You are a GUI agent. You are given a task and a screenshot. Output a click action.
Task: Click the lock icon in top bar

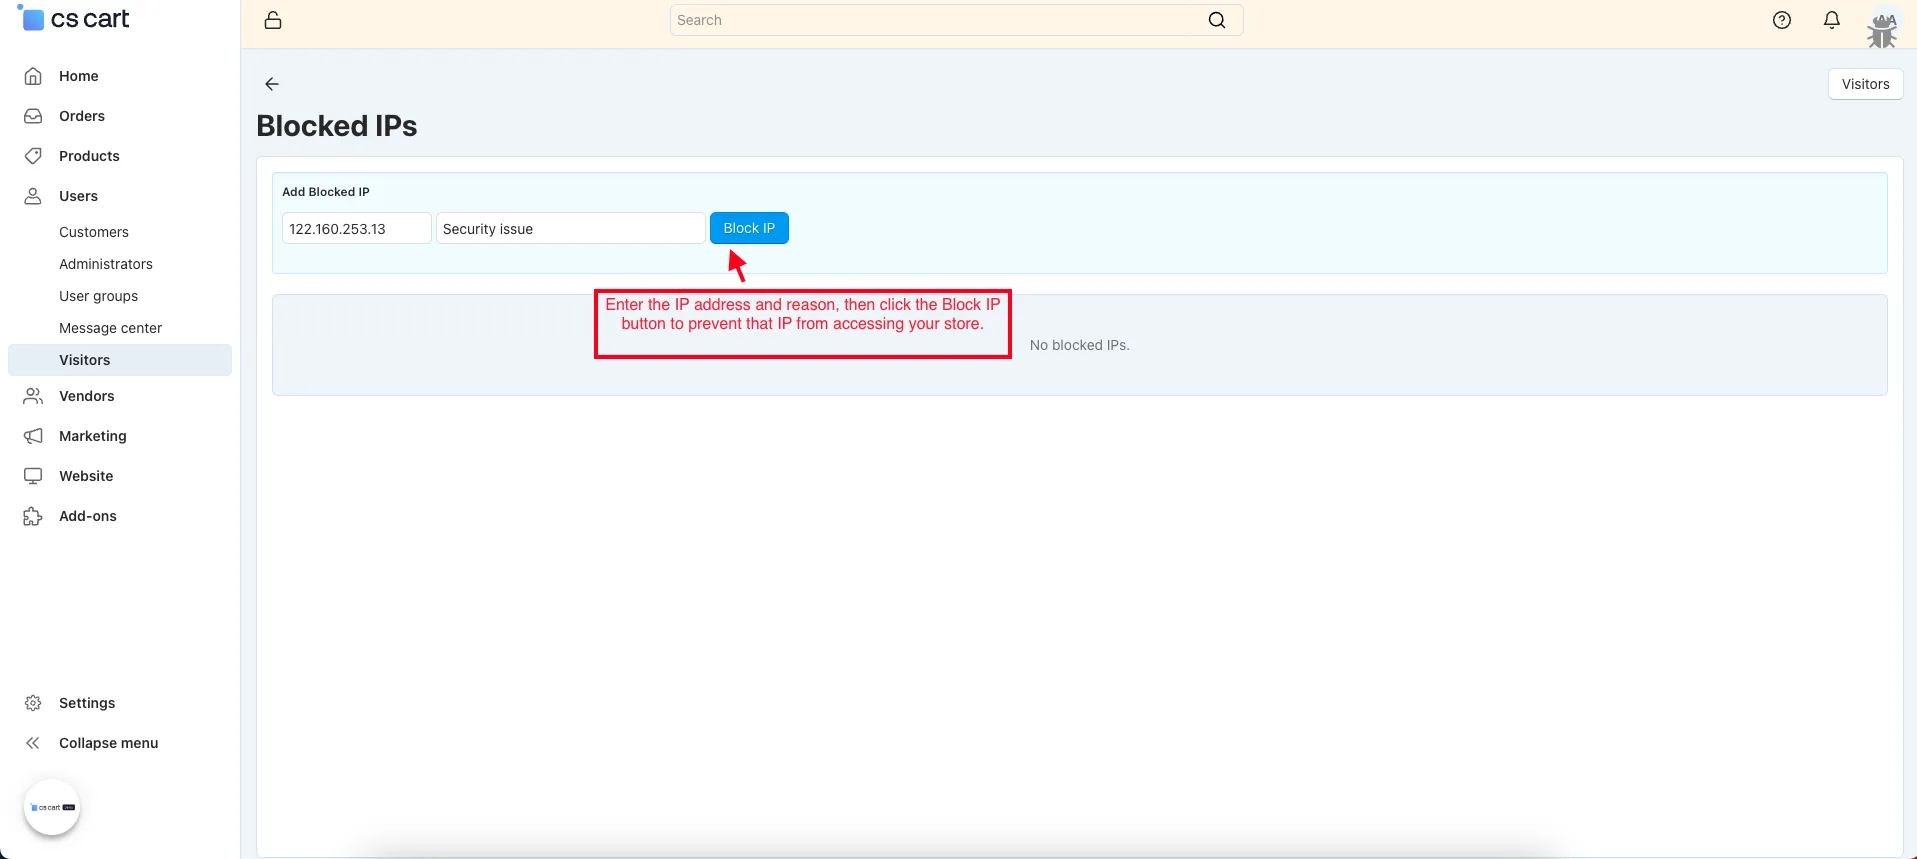pyautogui.click(x=273, y=20)
